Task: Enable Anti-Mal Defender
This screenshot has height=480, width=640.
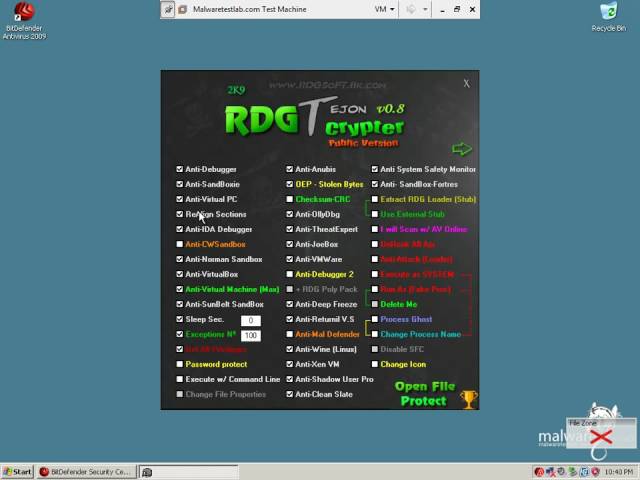Action: (x=289, y=334)
